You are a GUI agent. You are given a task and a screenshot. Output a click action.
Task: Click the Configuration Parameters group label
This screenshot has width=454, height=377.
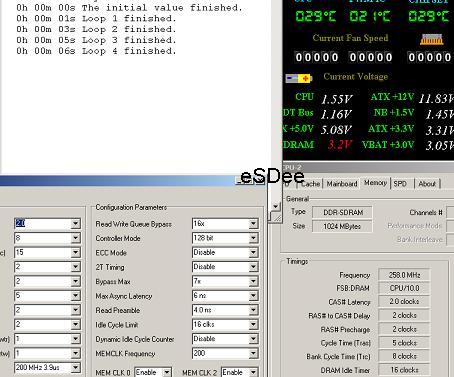[131, 207]
